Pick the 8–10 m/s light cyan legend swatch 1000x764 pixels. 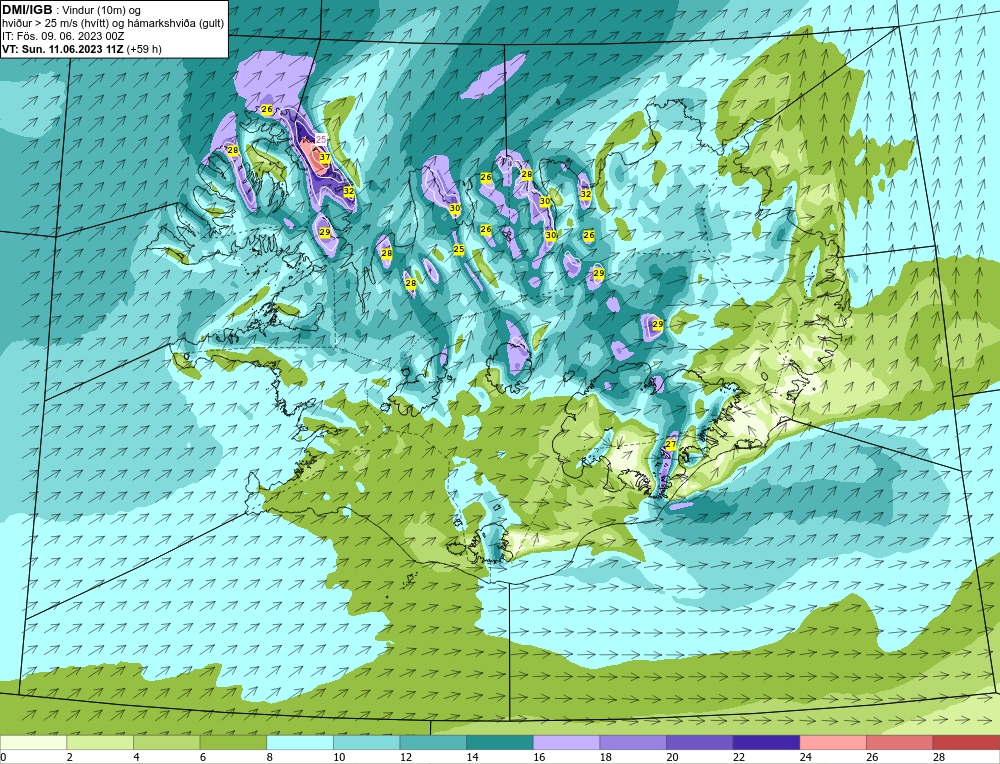(x=300, y=742)
